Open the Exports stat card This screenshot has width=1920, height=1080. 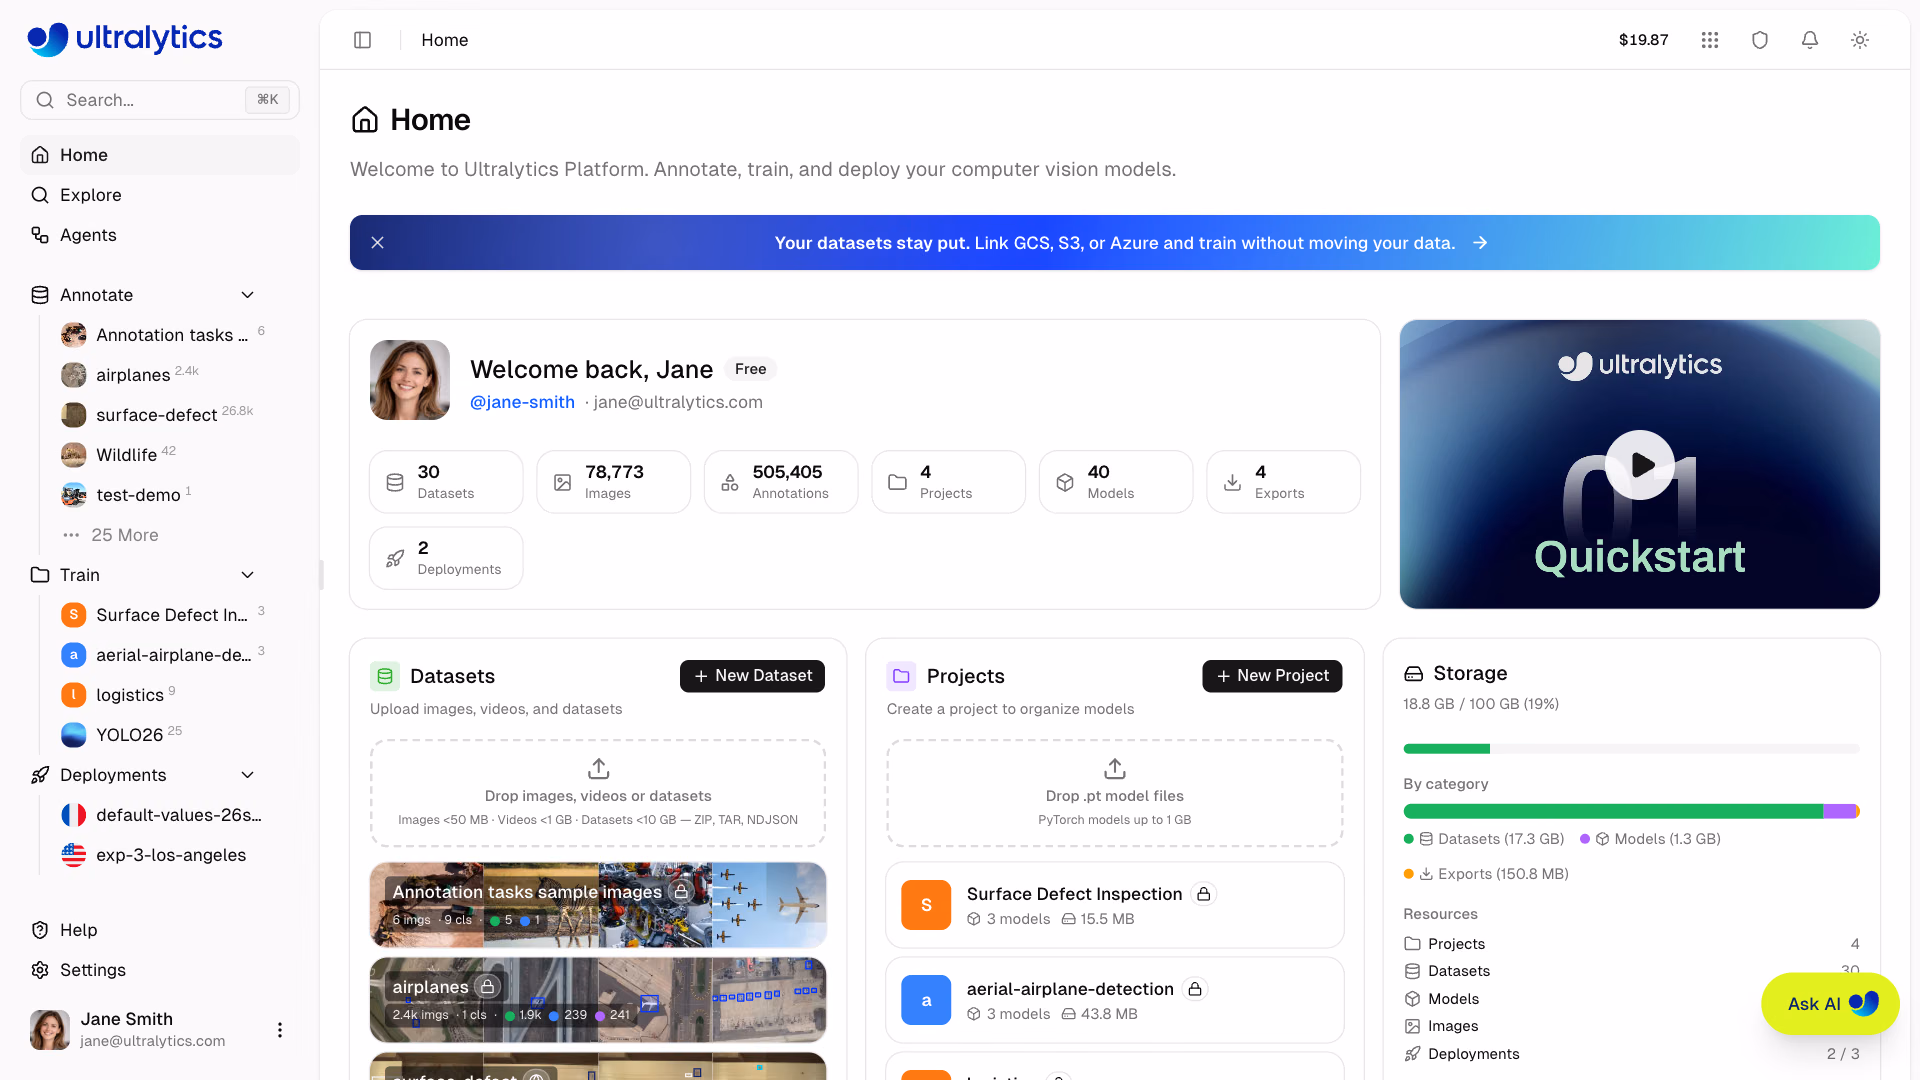(1283, 482)
